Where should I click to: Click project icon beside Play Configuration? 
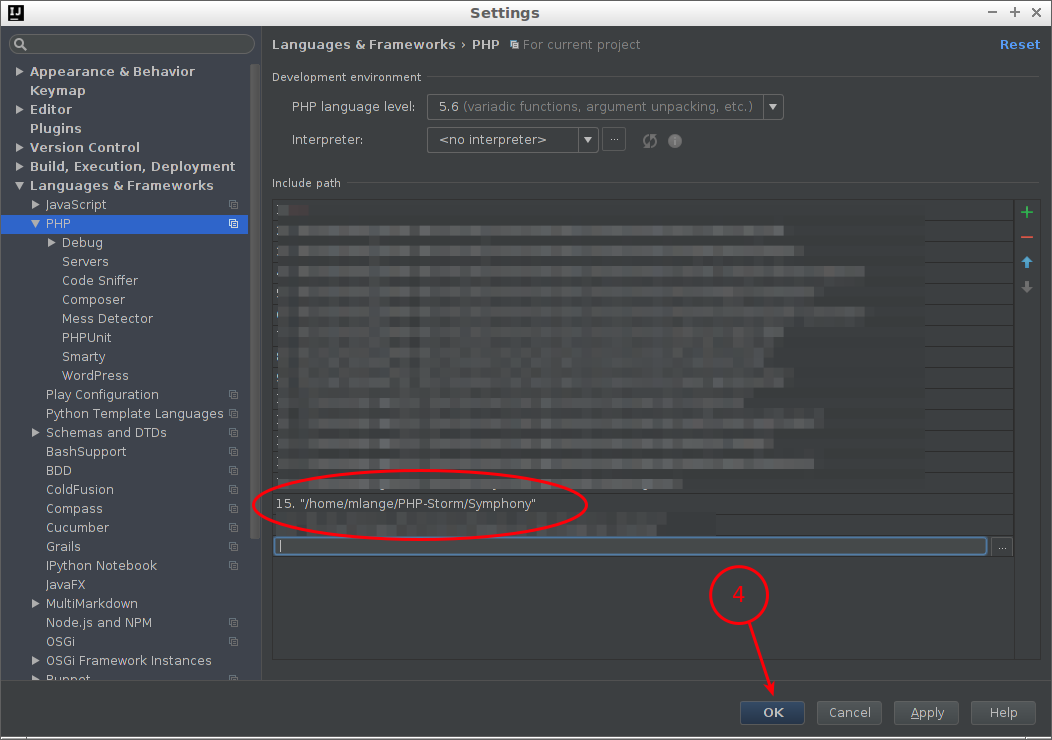point(233,394)
